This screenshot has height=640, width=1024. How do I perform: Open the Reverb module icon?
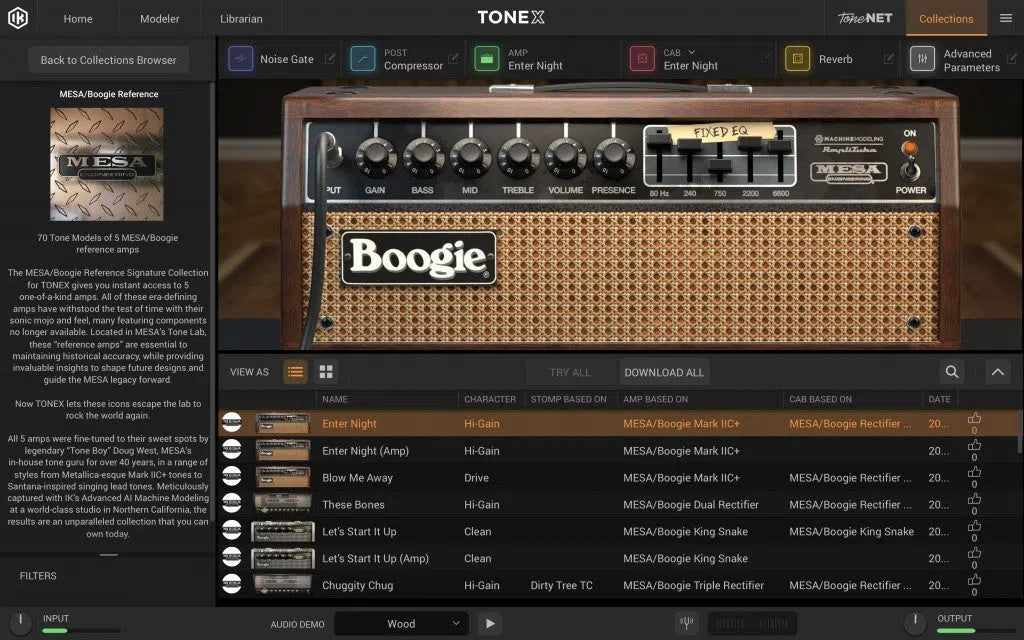coord(796,59)
